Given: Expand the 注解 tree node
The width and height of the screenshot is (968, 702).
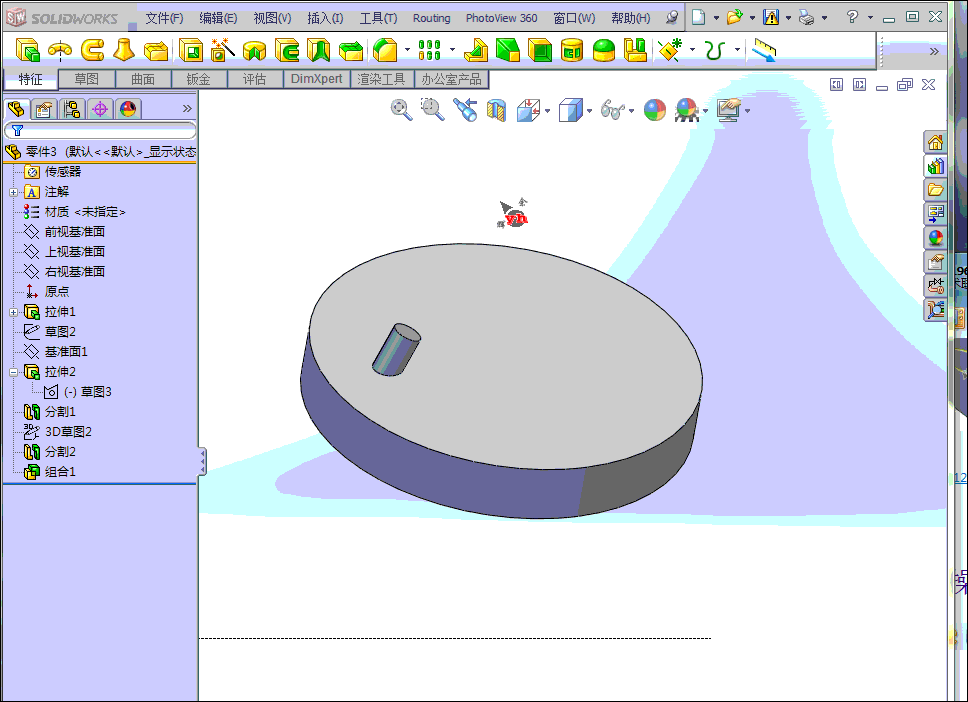Looking at the screenshot, I should click(14, 192).
